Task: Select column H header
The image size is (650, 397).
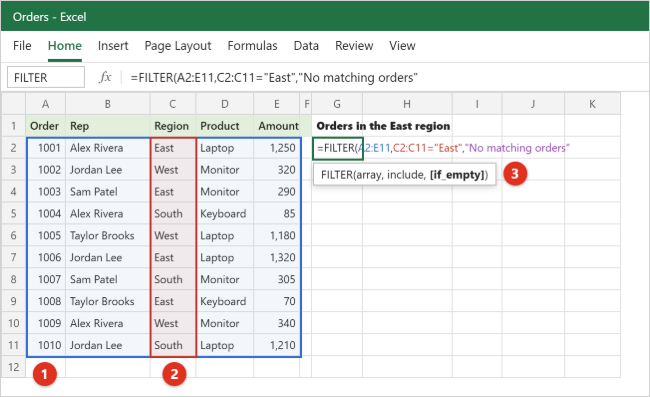Action: click(x=407, y=104)
